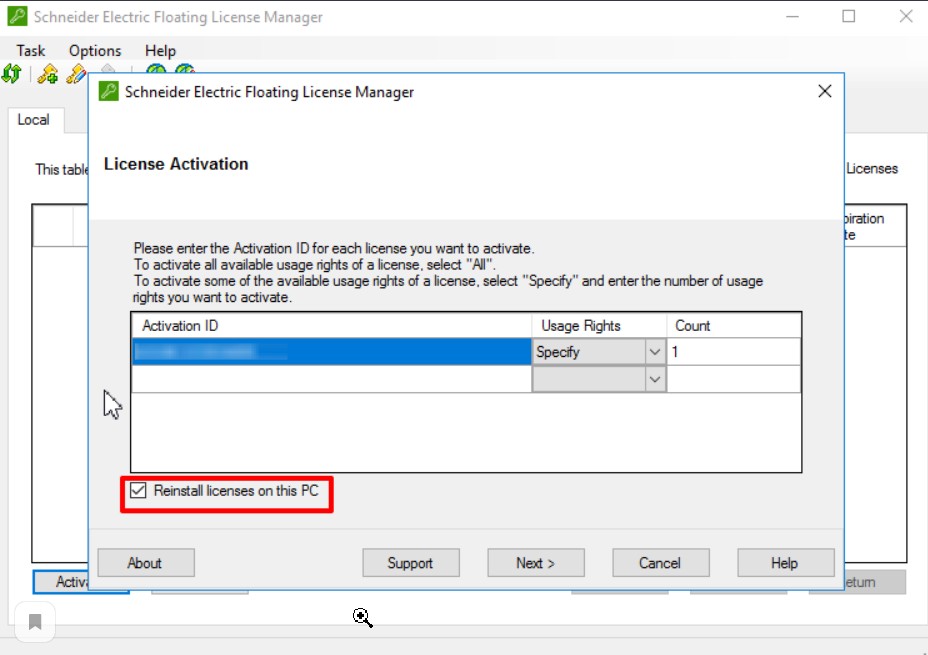This screenshot has width=928, height=655.
Task: Toggle Reinstall licenses on this PC checkbox
Action: pos(138,491)
